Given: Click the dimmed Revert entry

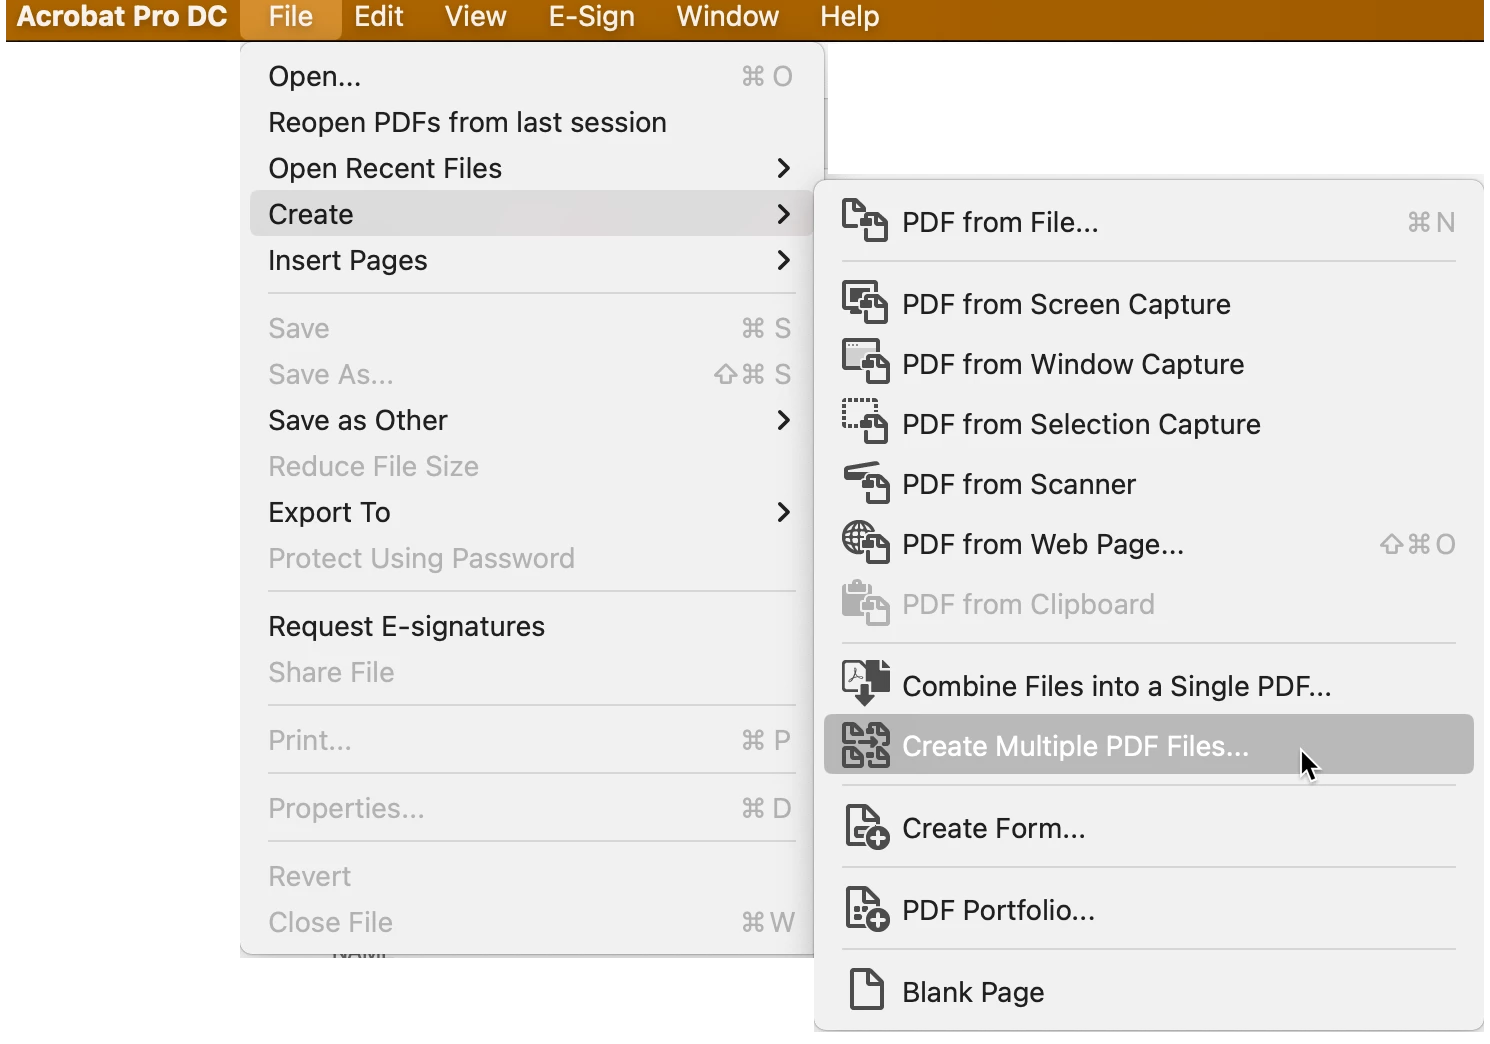Looking at the screenshot, I should coord(530,876).
